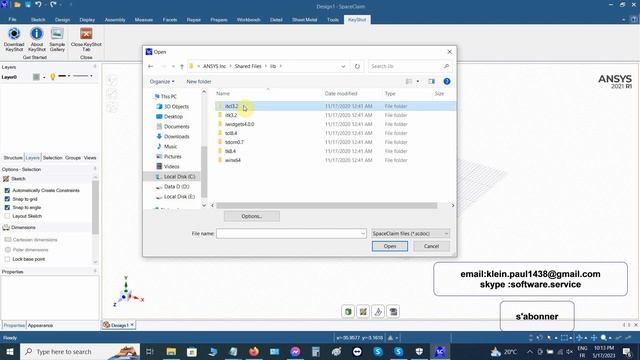Click Layer0 color swatch
Screen dimensions: 640x360
pos(36,77)
